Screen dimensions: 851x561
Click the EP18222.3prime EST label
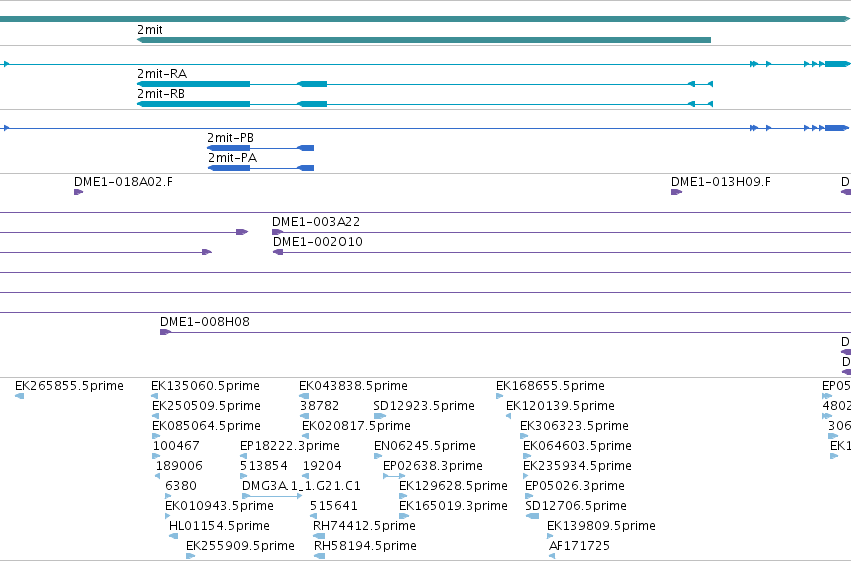(x=290, y=446)
